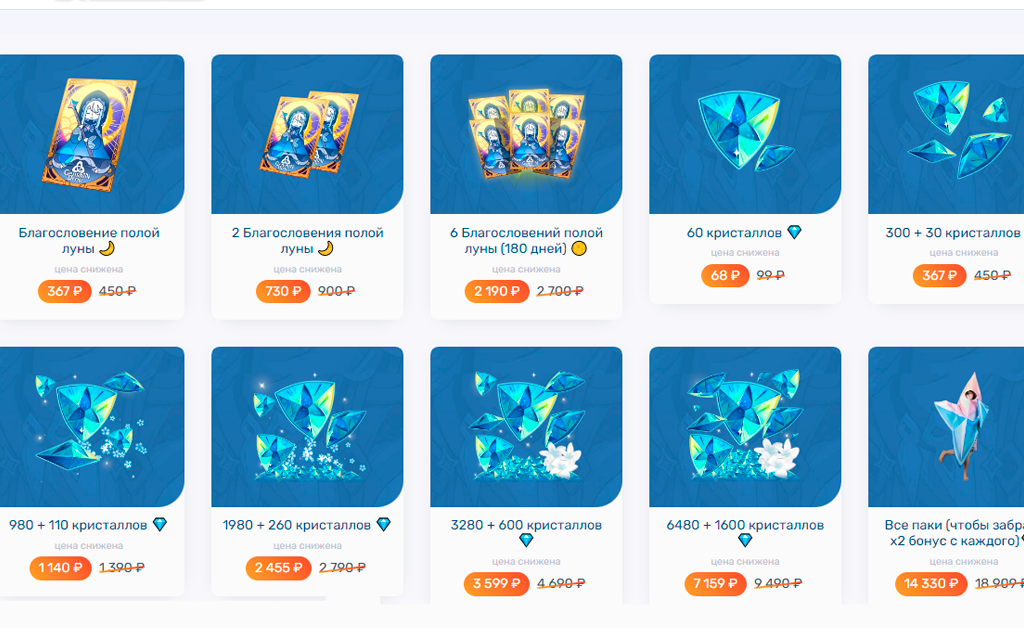Select the 6480 + 1600 кристаллов image

click(744, 426)
